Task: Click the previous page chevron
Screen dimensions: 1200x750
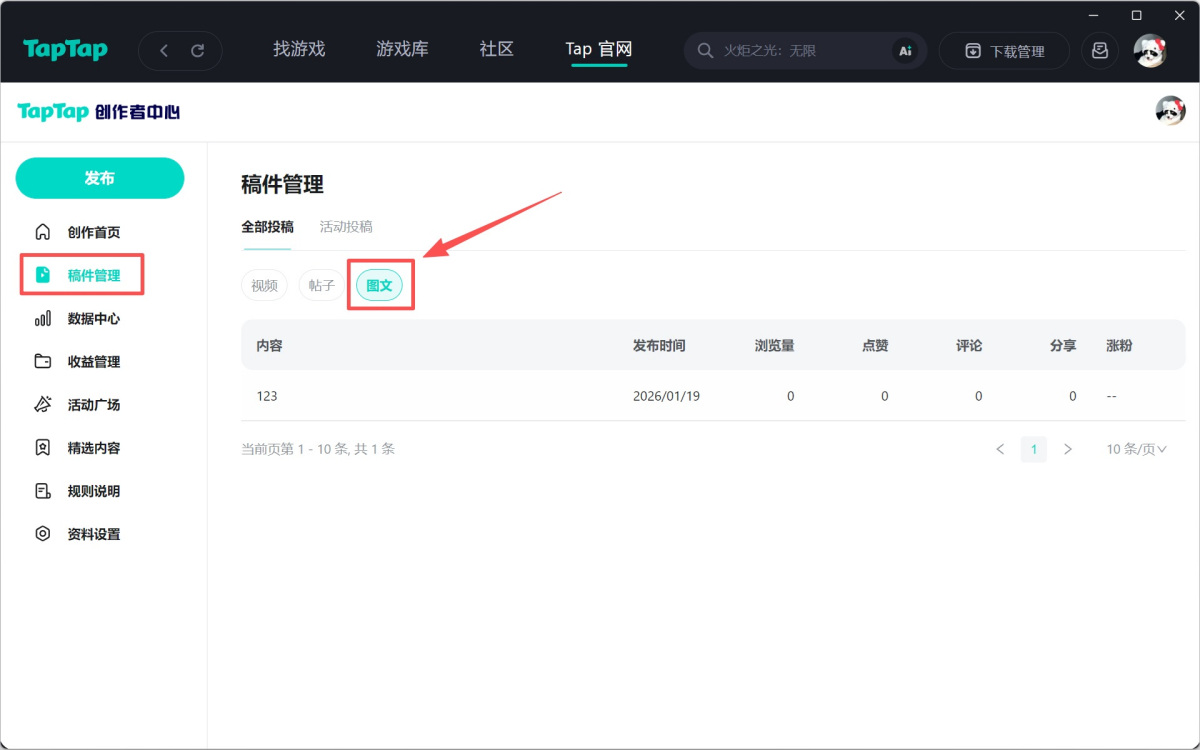Action: [1000, 450]
